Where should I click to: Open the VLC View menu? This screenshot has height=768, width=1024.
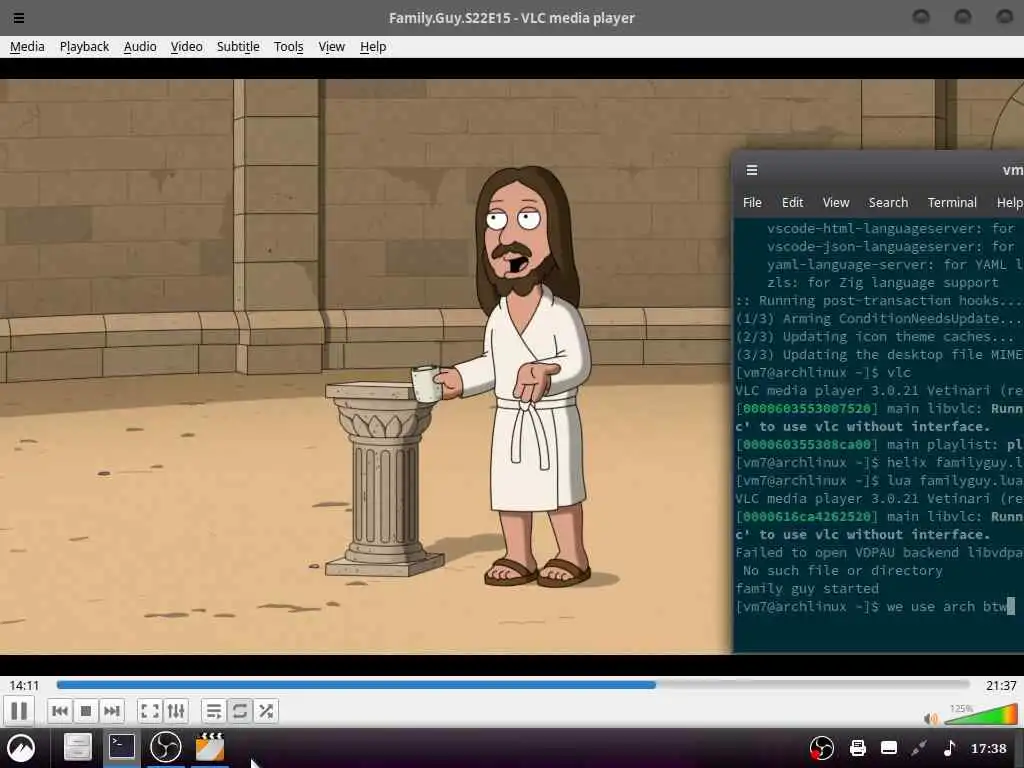coord(331,46)
